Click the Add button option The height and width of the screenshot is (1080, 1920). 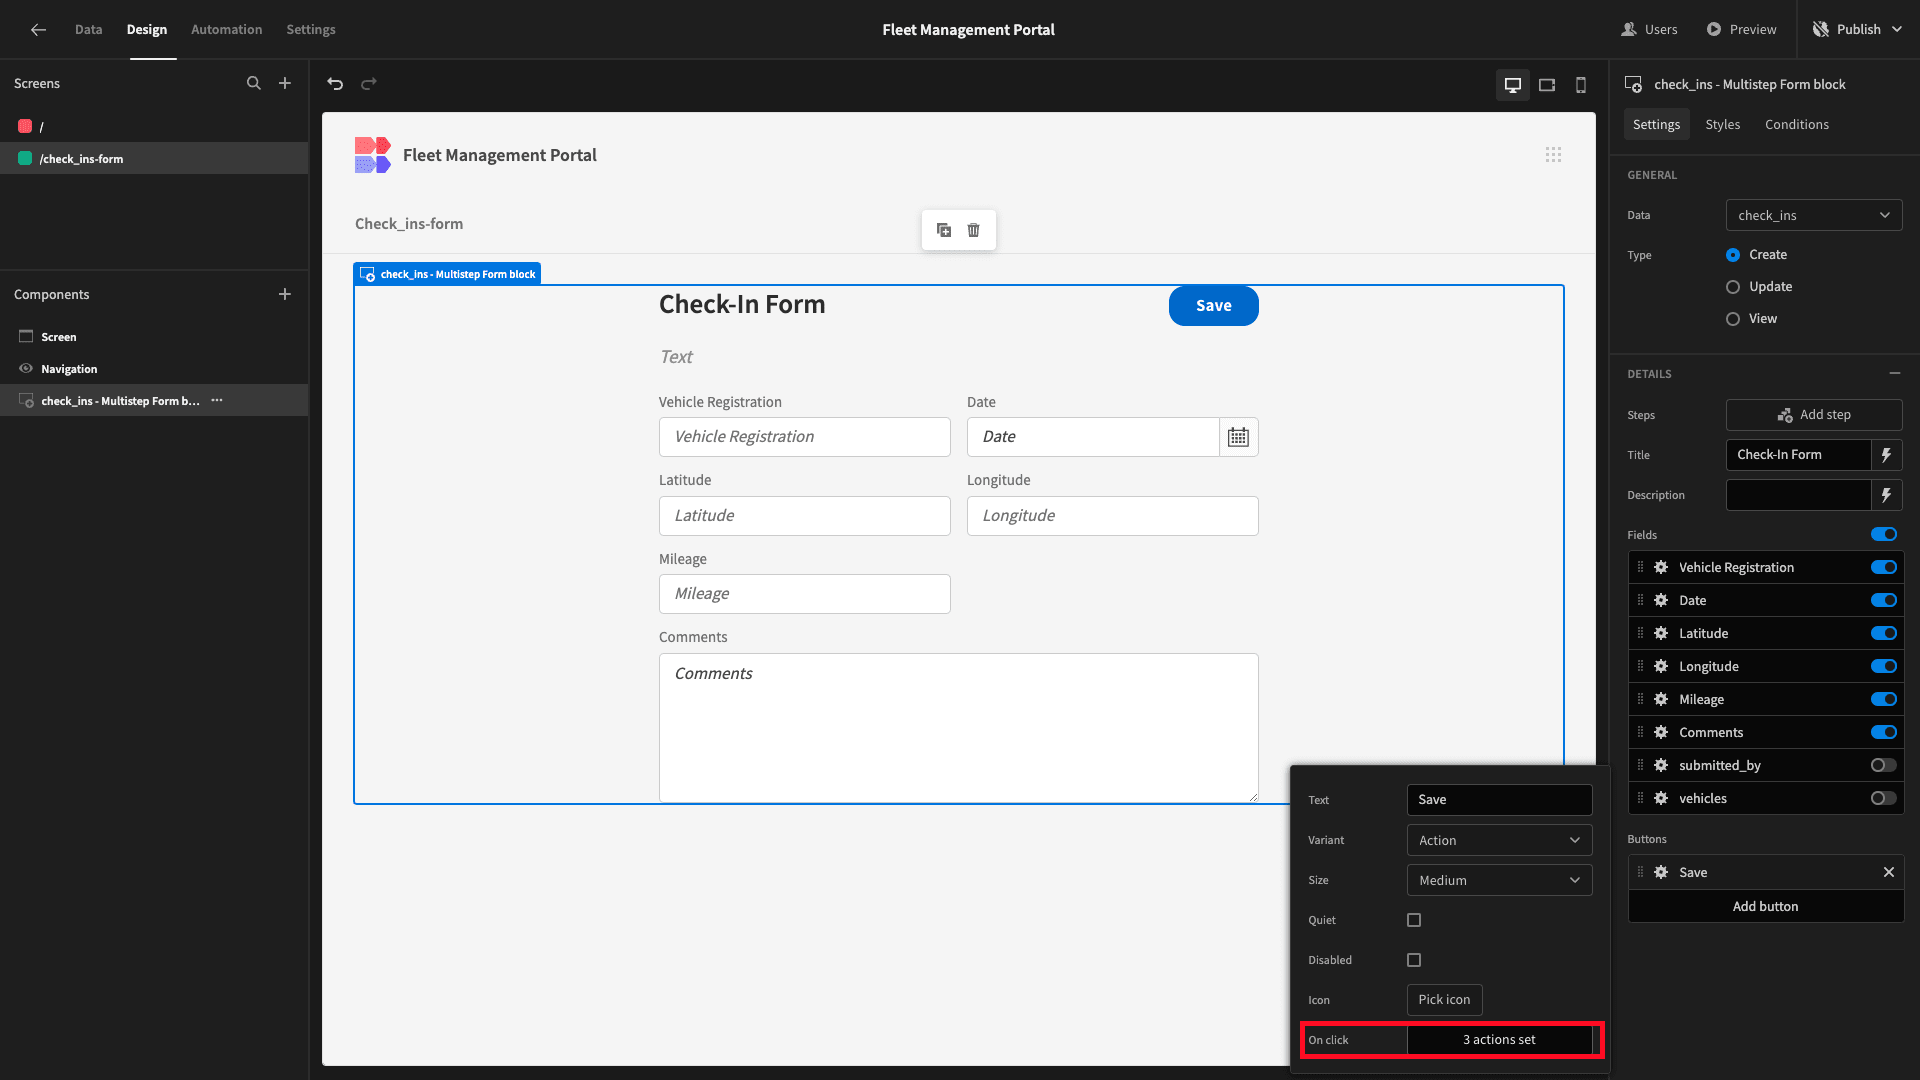click(1766, 906)
